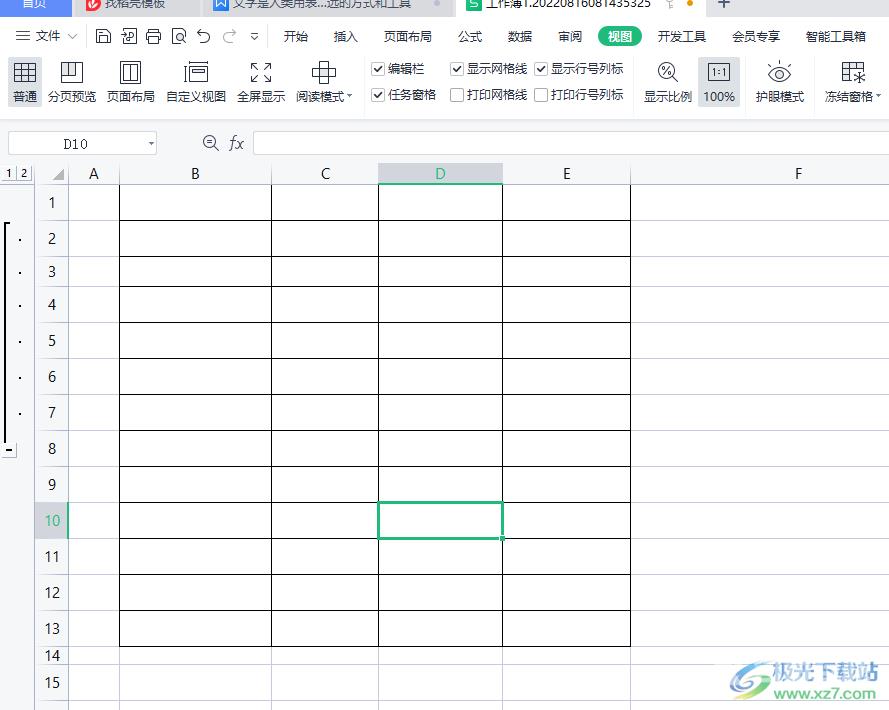
Task: Activate 全屏显示 full screen
Action: point(261,82)
